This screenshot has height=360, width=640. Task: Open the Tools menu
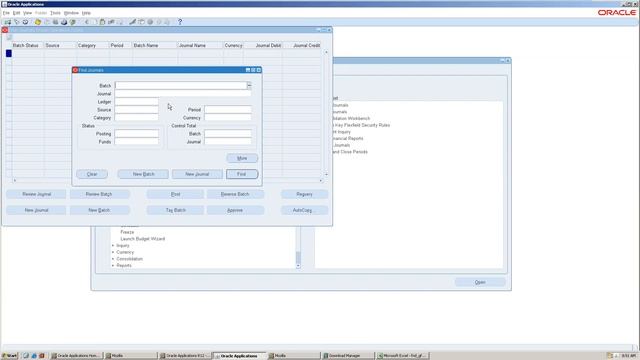tap(55, 13)
